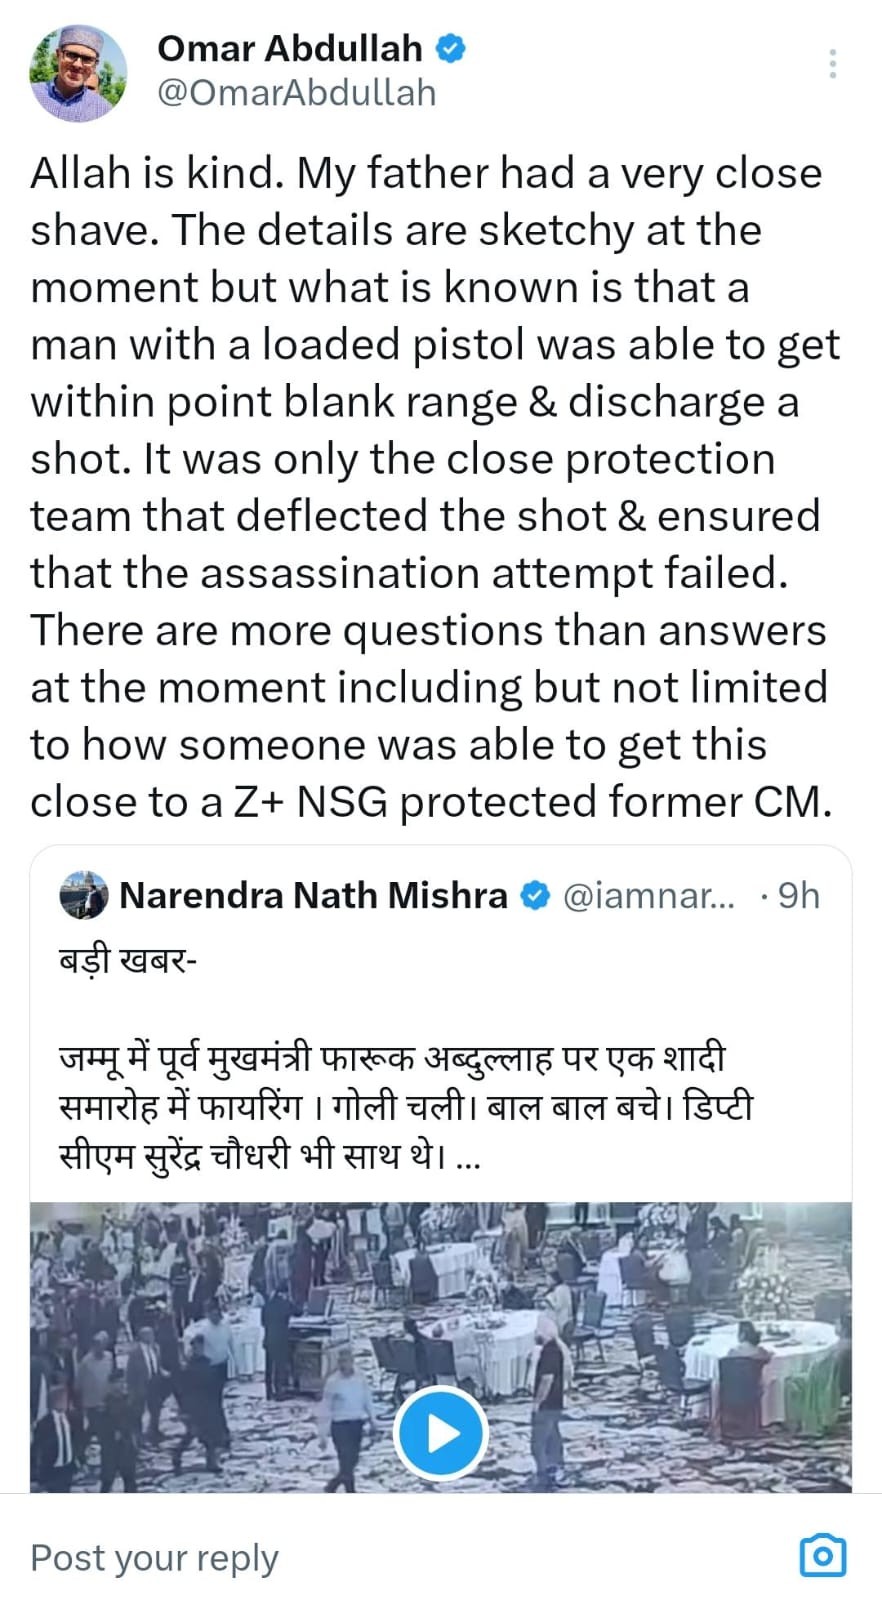Click the @OmarAbdullah handle
882x1600 pixels.
(x=297, y=93)
